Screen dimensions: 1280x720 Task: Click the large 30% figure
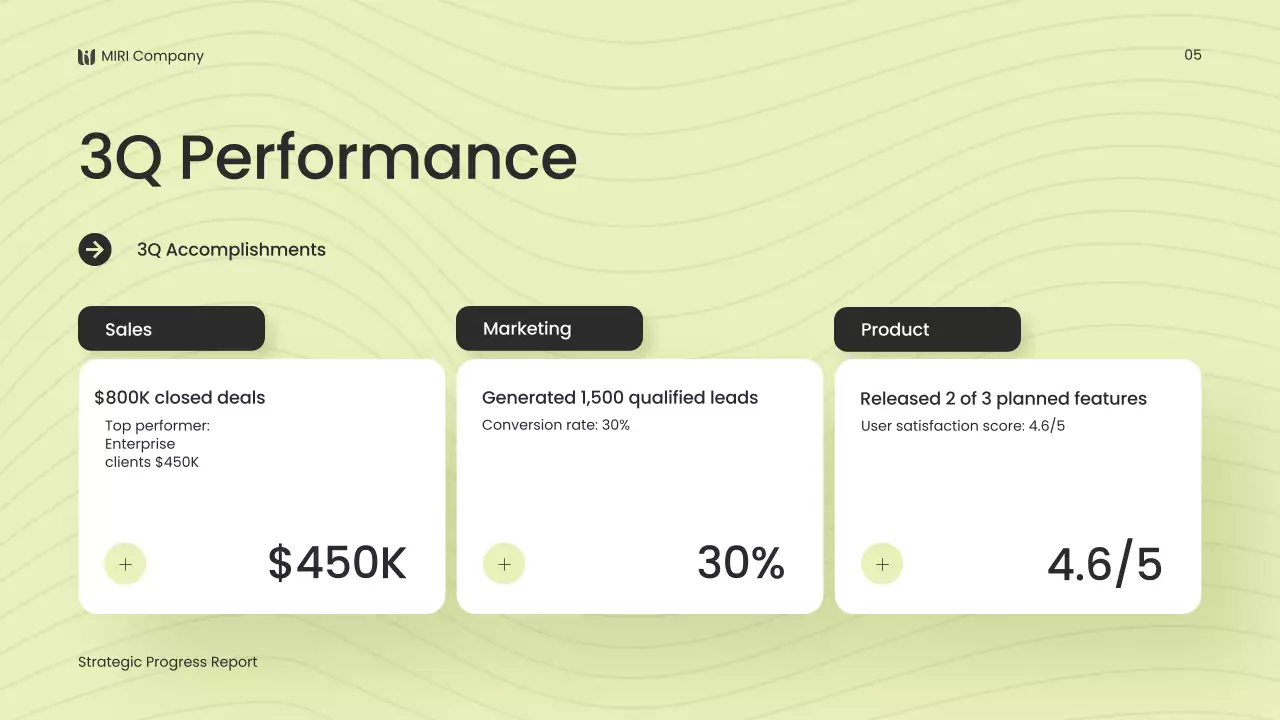(x=740, y=563)
